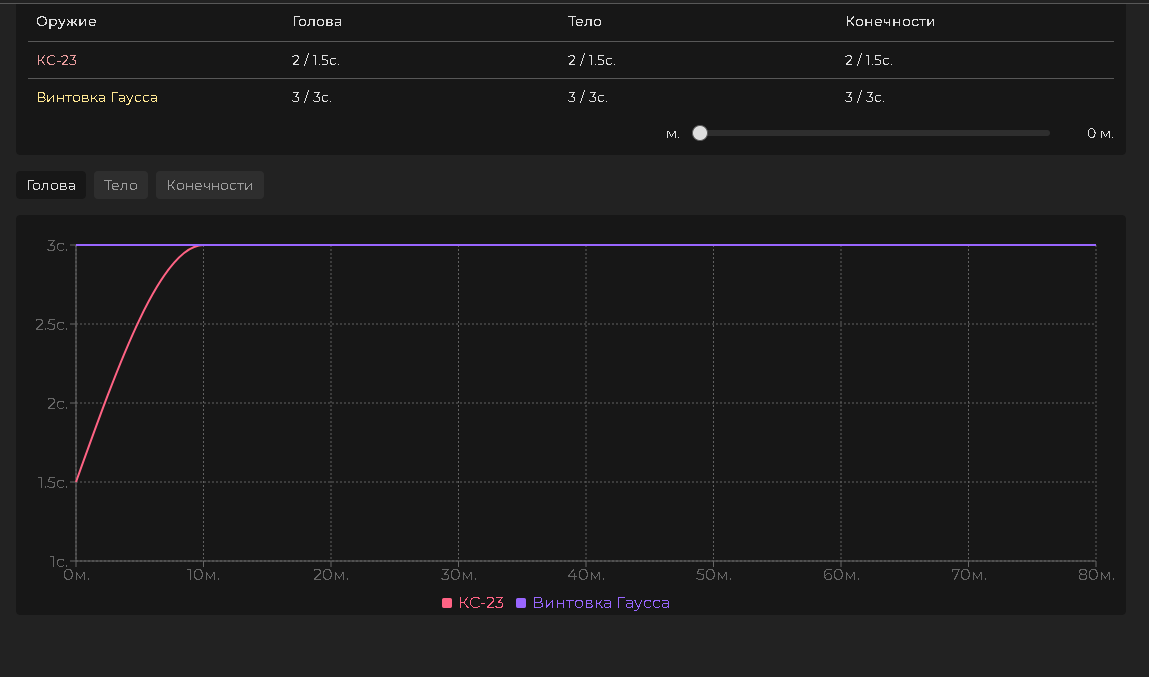This screenshot has height=677, width=1149.
Task: Click the pink КС-23 legend color square
Action: 447,603
